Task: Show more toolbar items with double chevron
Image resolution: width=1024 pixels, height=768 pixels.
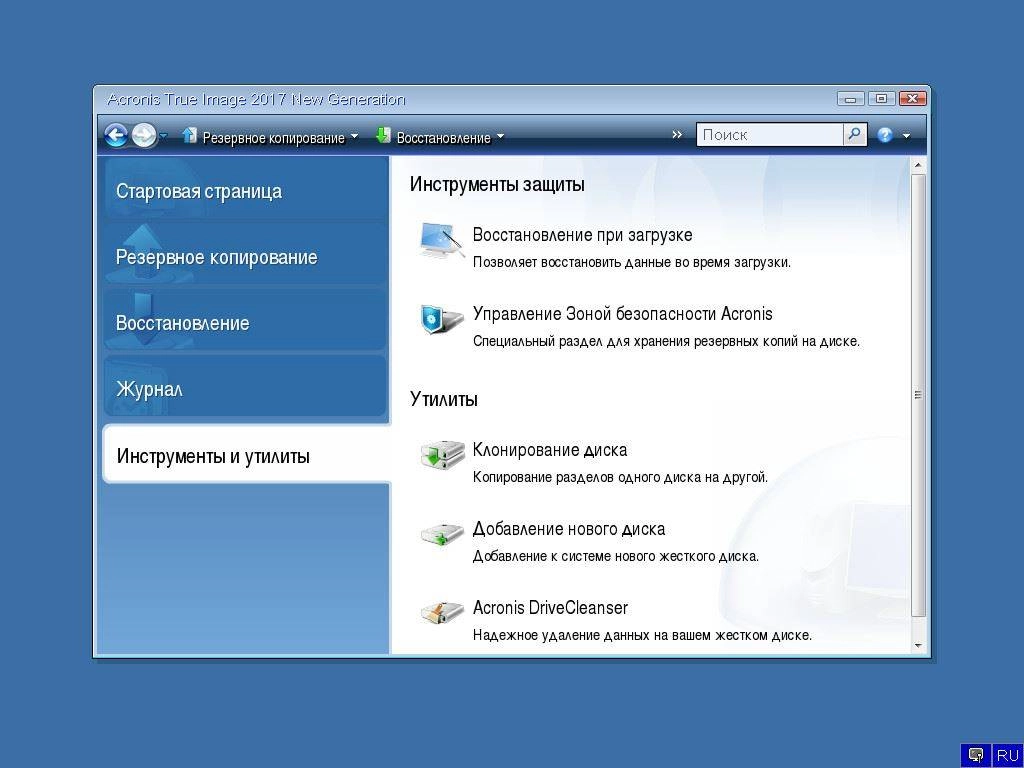Action: (677, 135)
